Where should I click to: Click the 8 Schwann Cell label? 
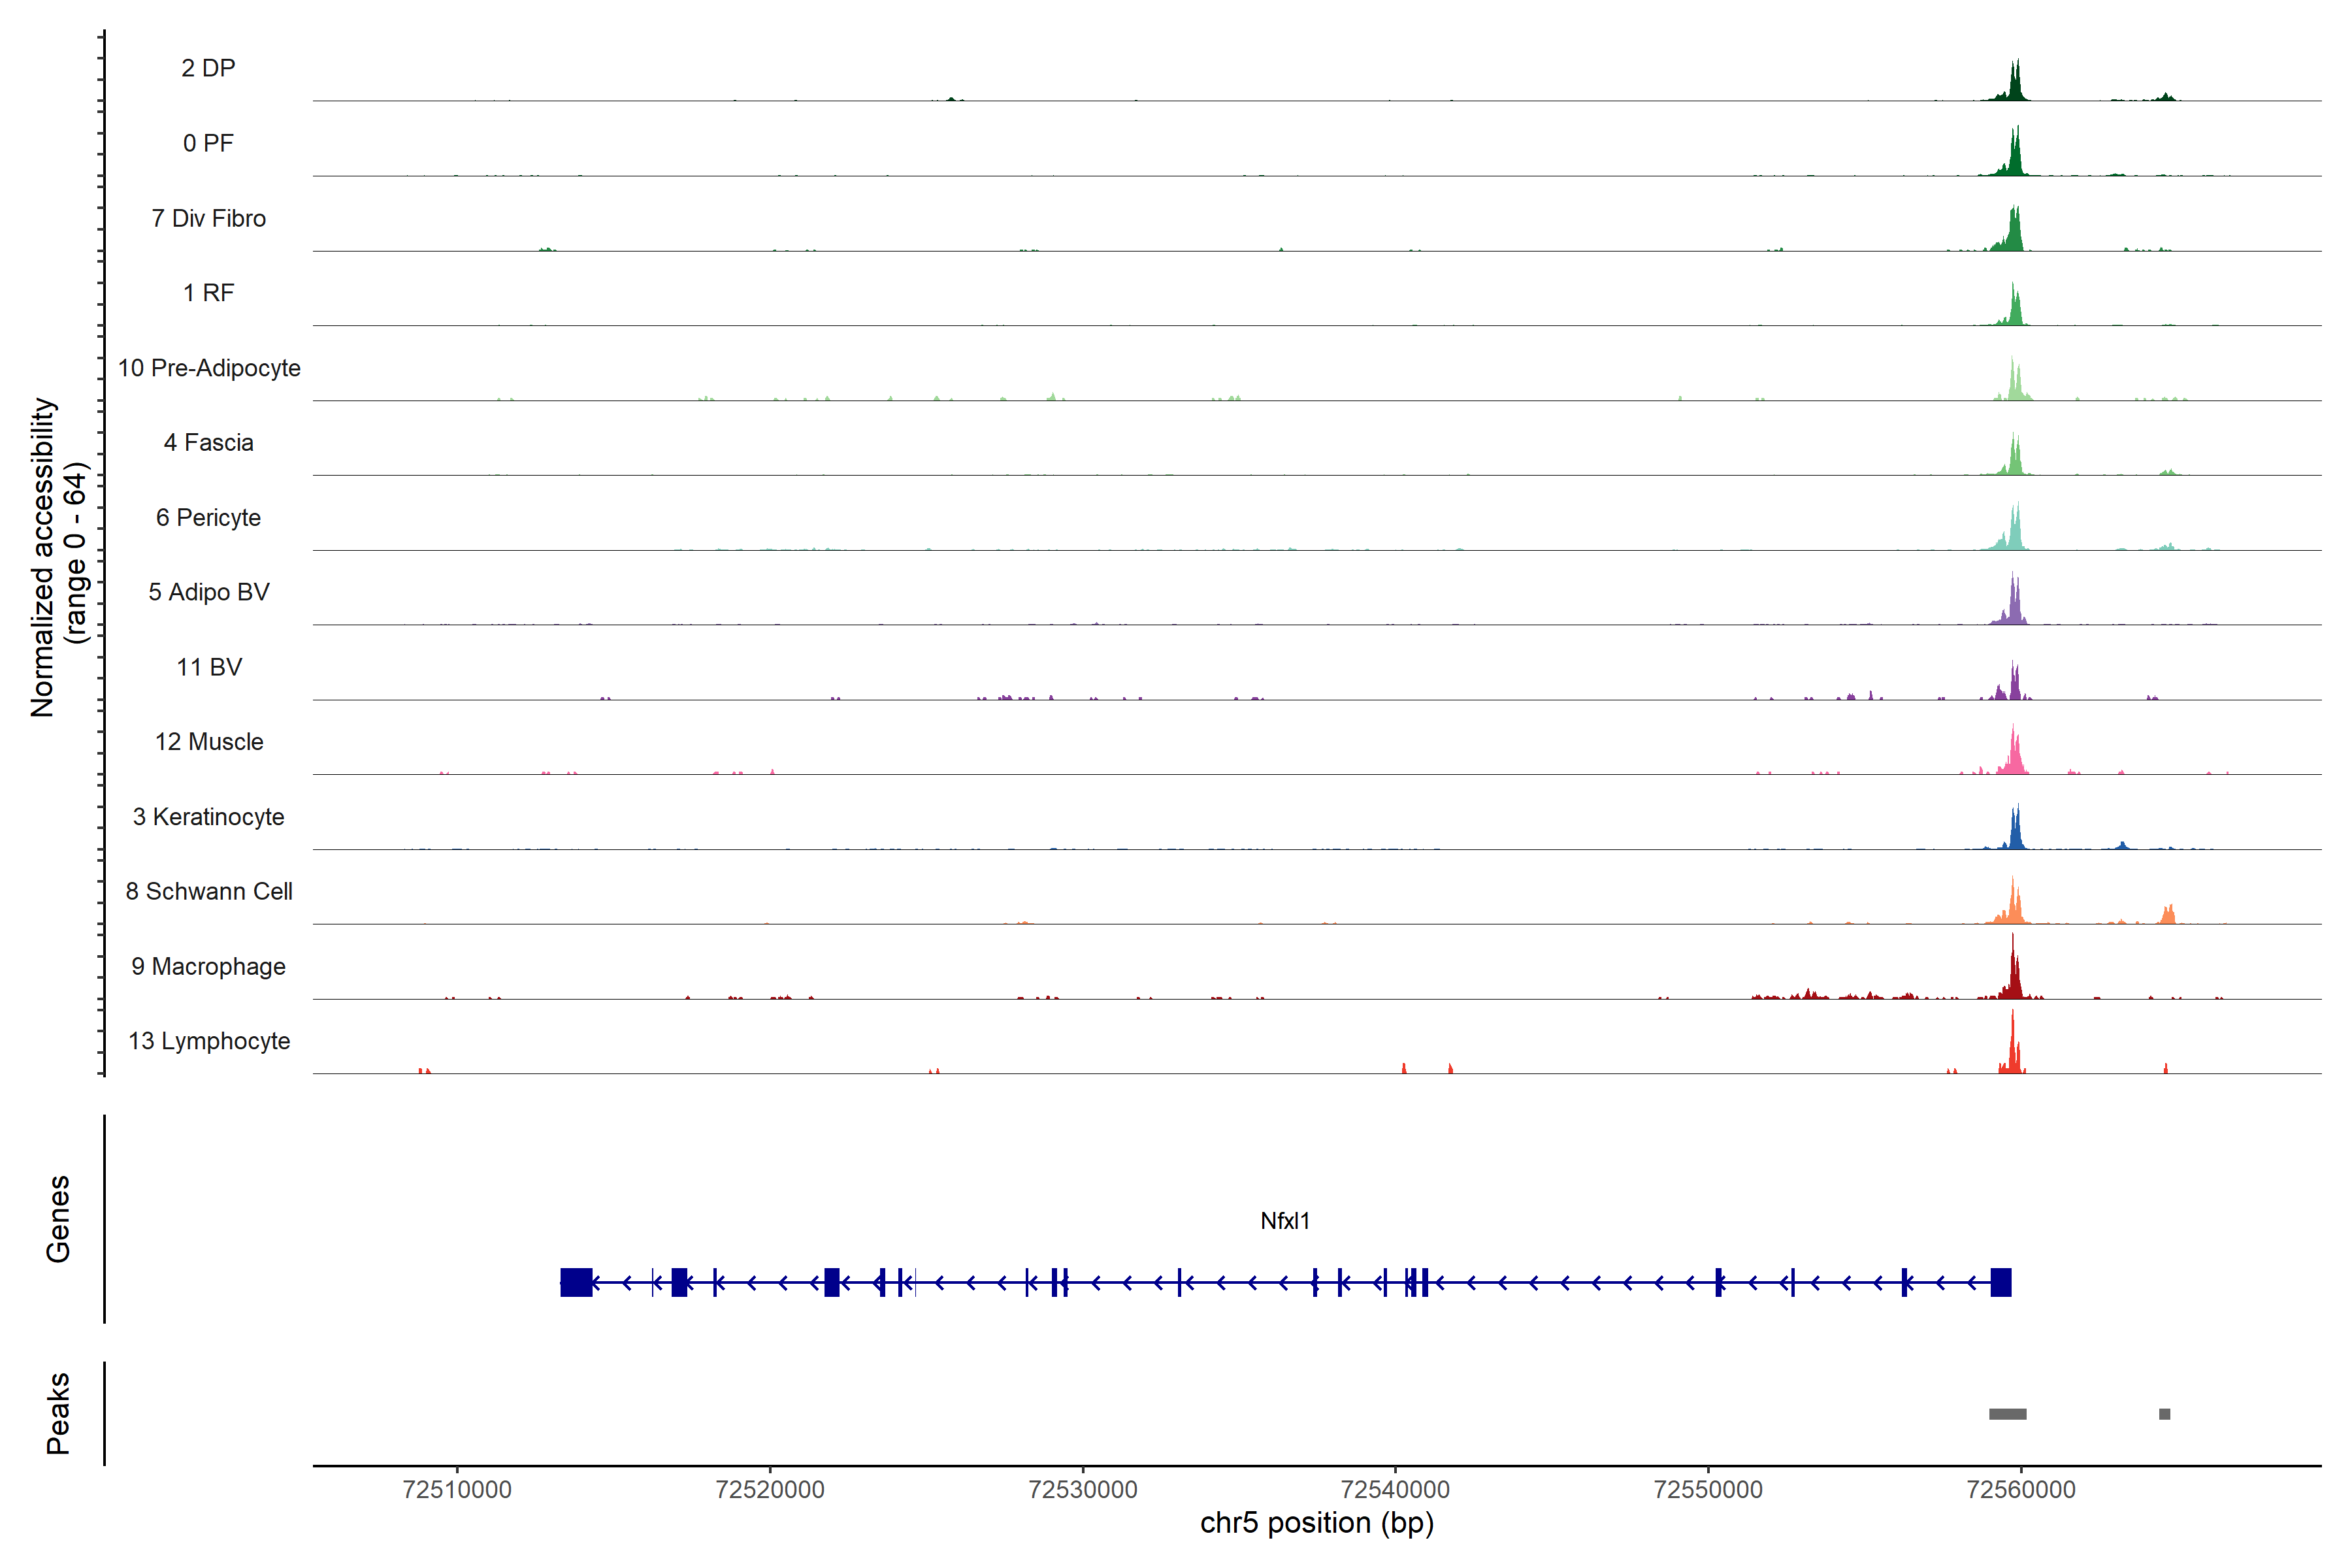209,891
